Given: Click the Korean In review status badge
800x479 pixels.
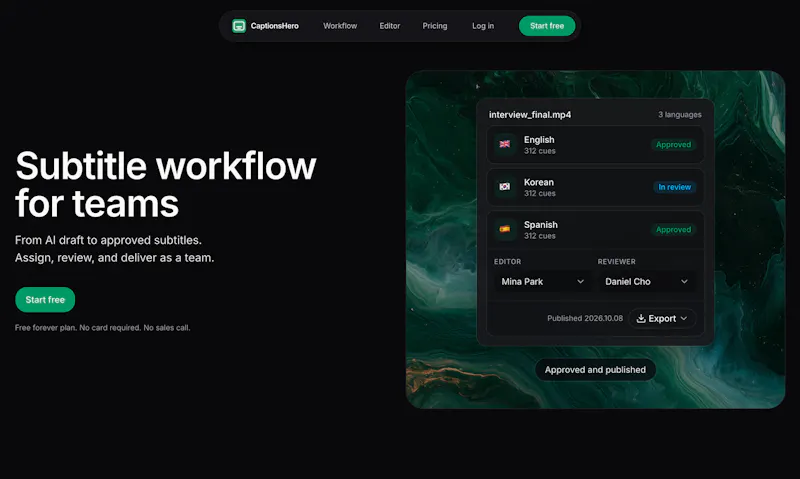Looking at the screenshot, I should click(674, 187).
